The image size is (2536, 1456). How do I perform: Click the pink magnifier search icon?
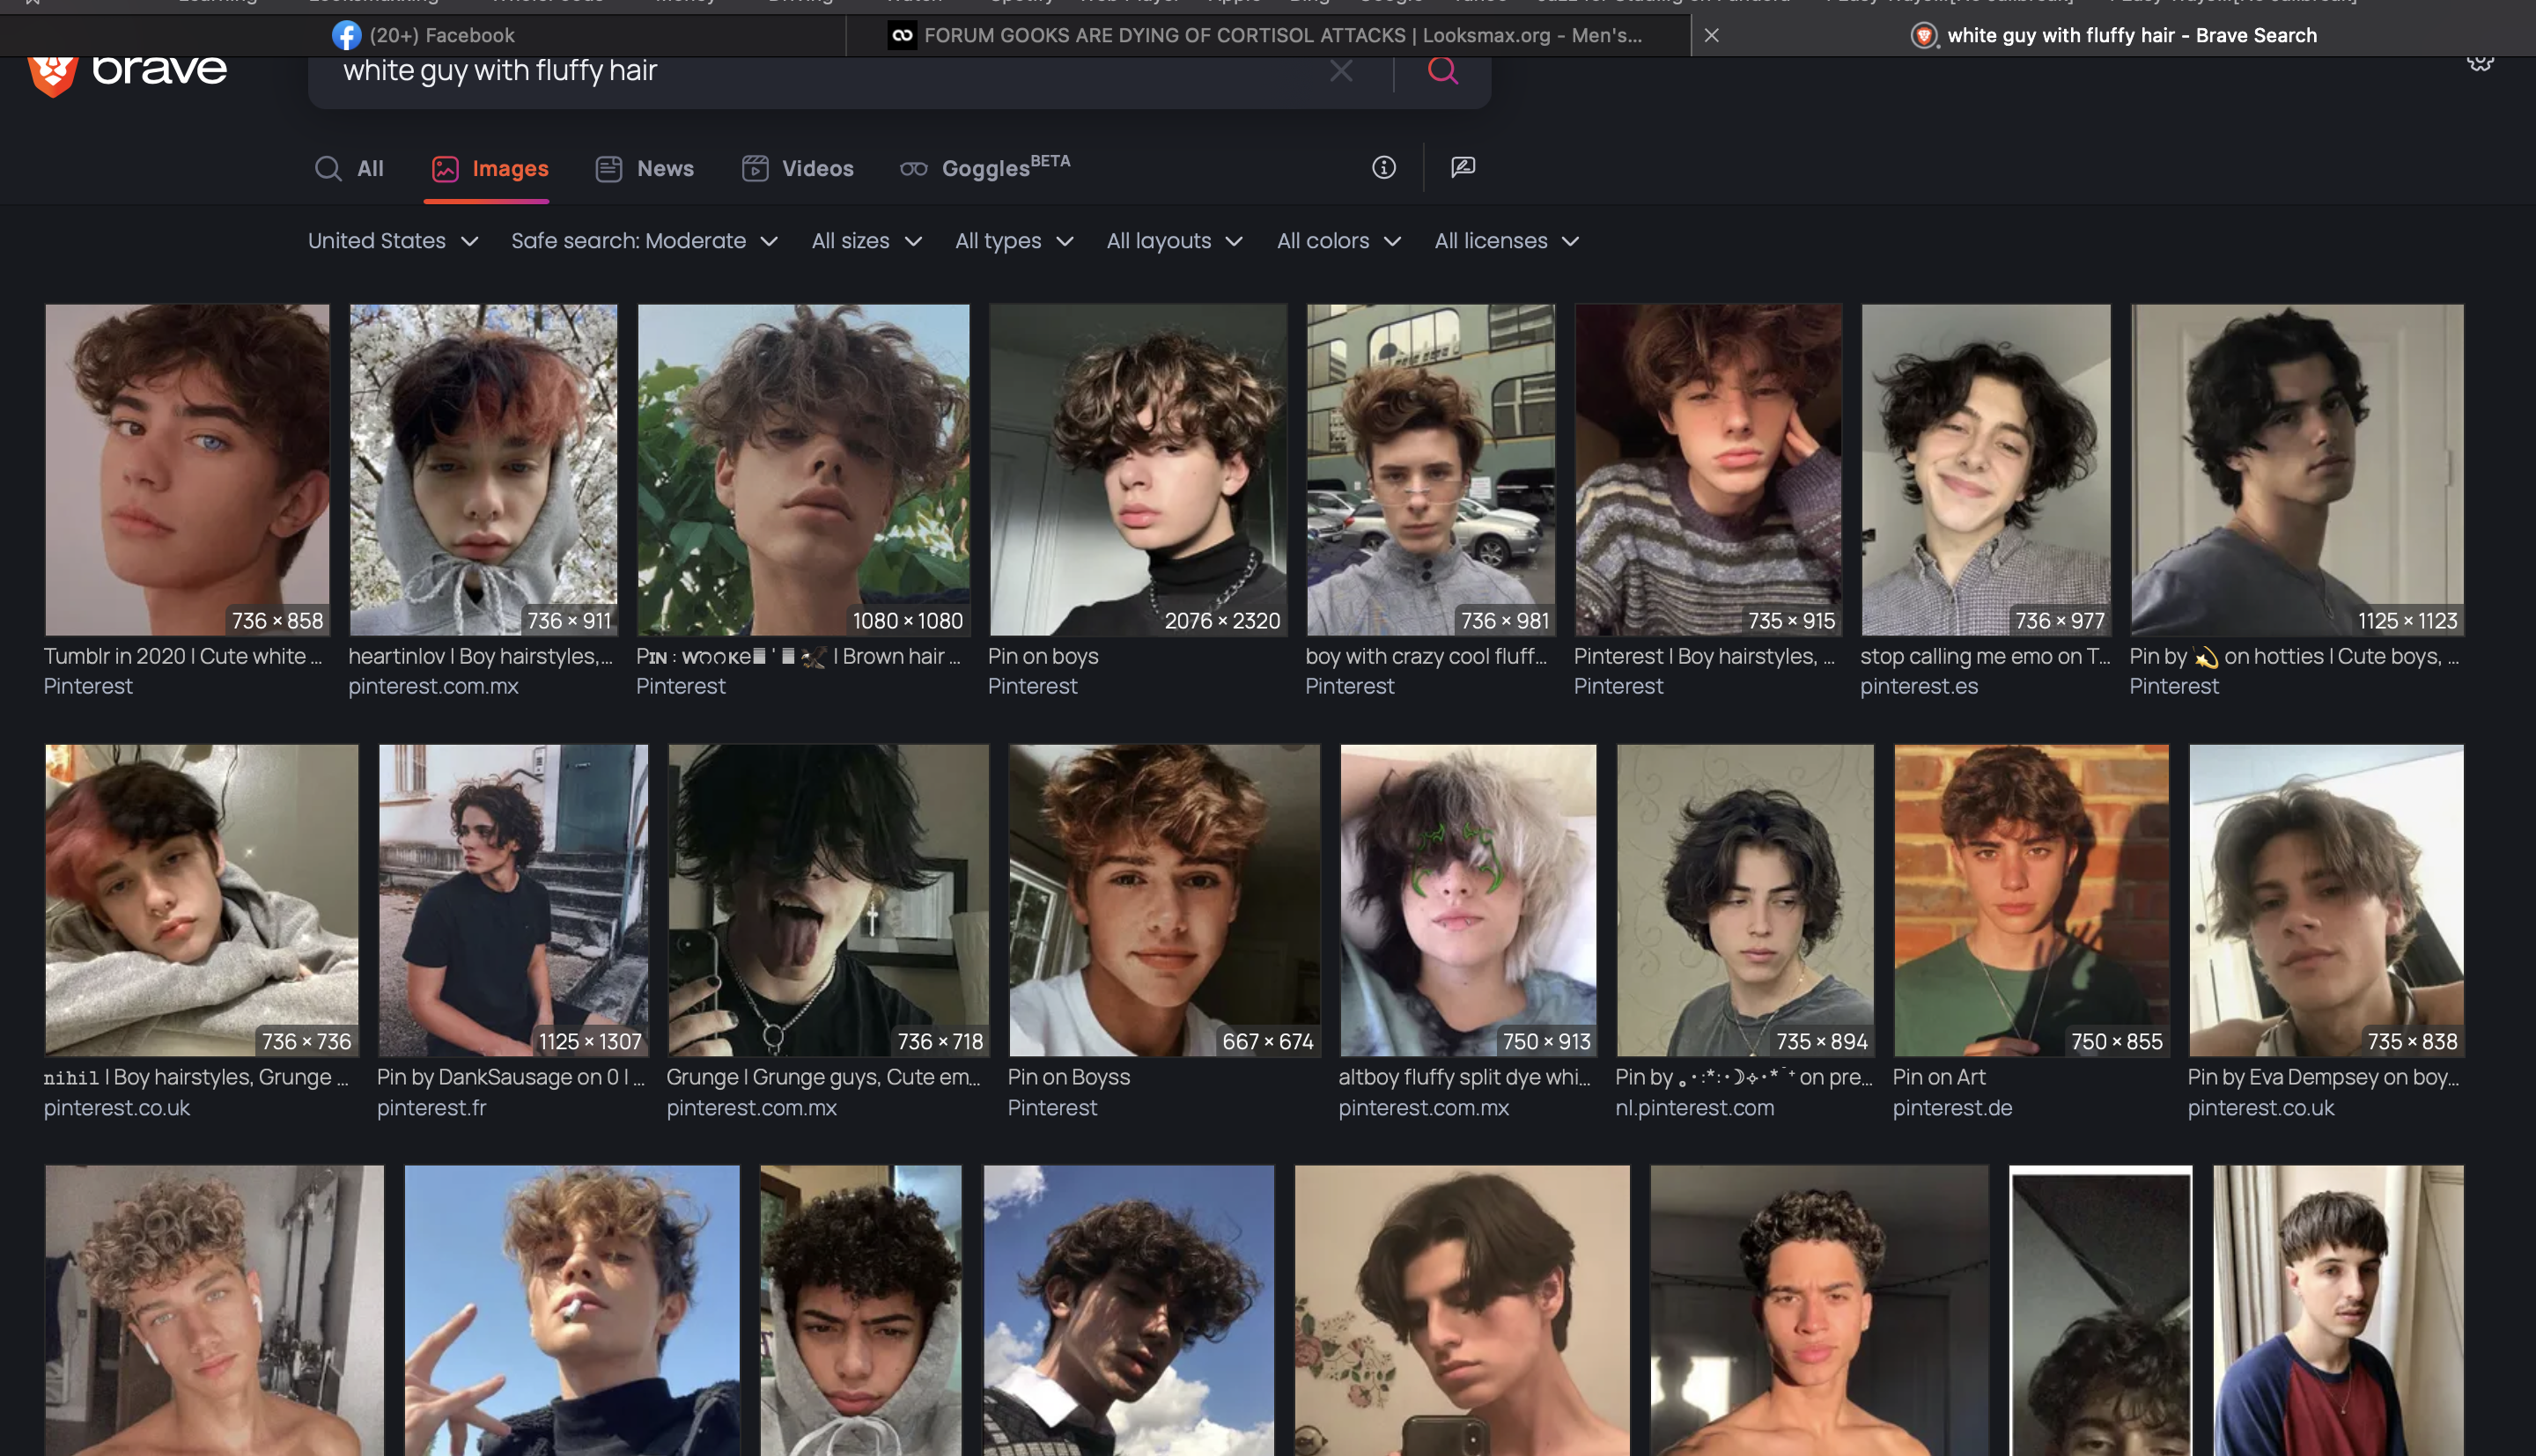point(1442,70)
